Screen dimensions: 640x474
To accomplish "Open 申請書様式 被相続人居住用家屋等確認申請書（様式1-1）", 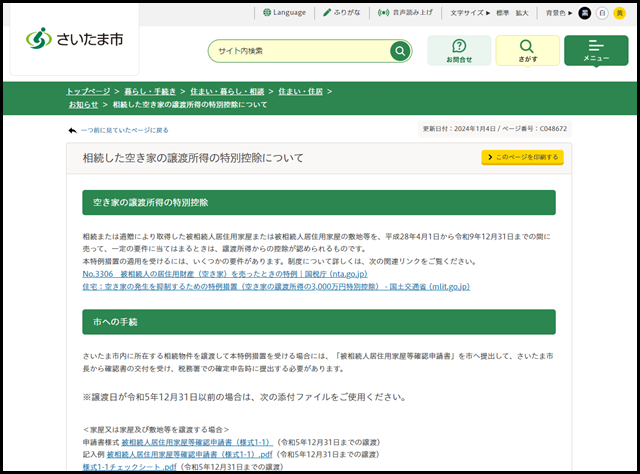I will tap(197, 442).
